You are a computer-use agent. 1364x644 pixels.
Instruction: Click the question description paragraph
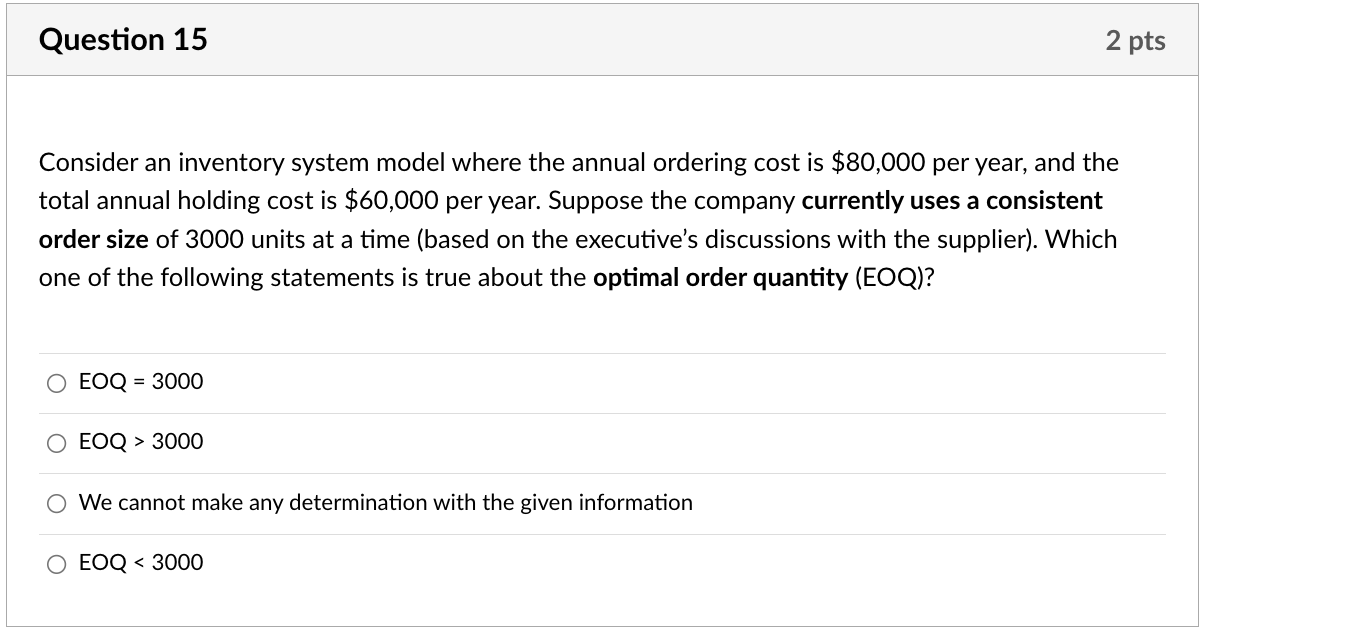click(578, 219)
